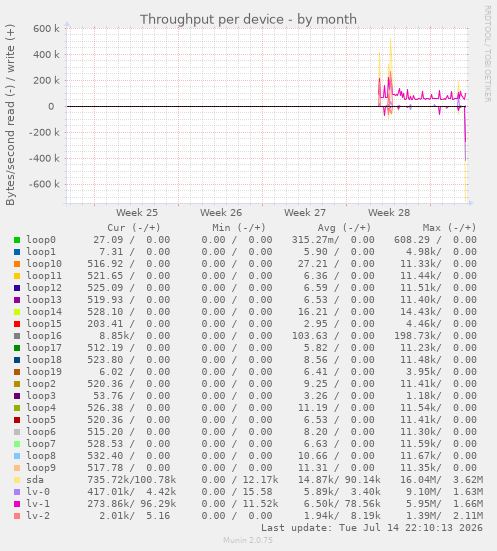Select the loop0 device label
The width and height of the screenshot is (497, 551).
pyautogui.click(x=41, y=240)
